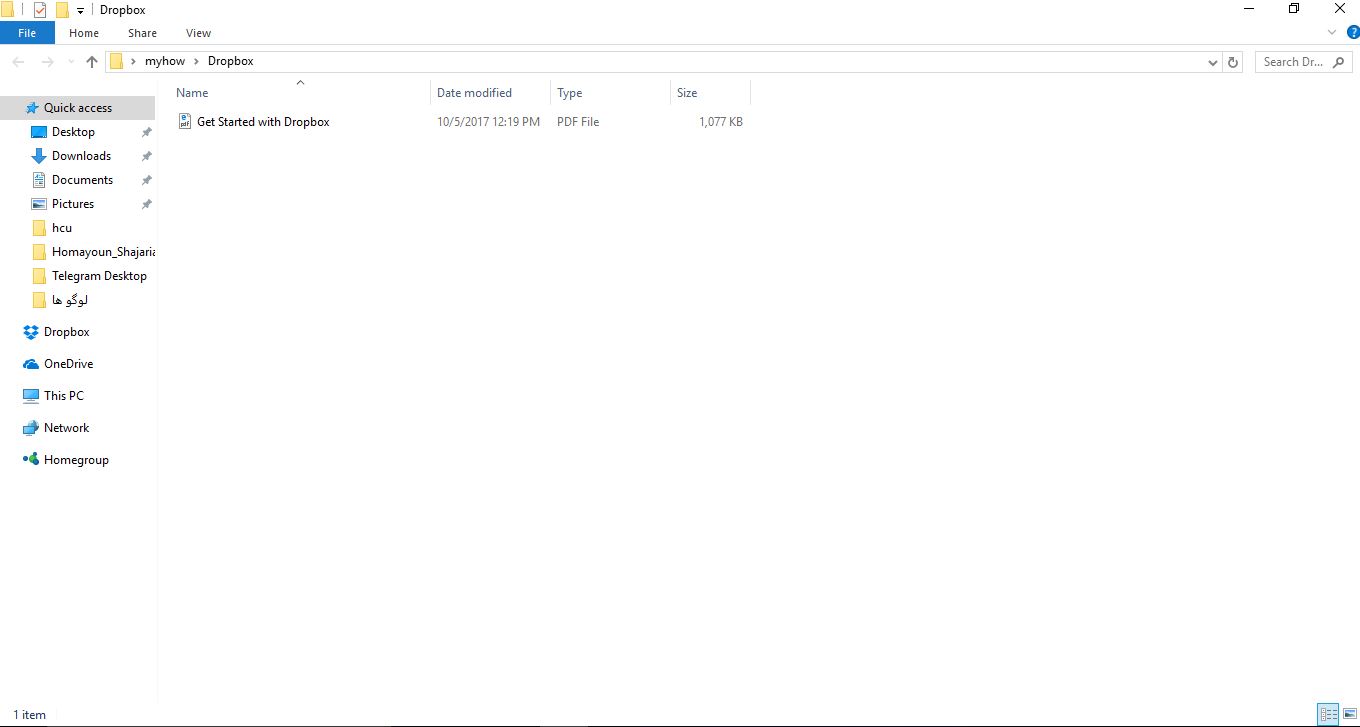Screen dimensions: 1360x727
Task: Click the pin icon beside Pictures
Action: pyautogui.click(x=146, y=204)
